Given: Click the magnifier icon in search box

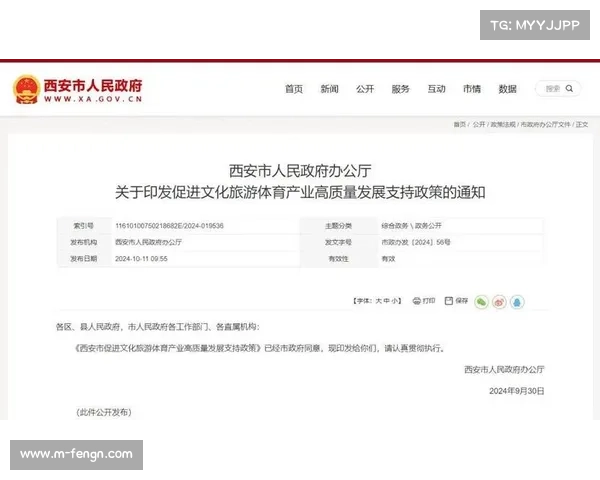Looking at the screenshot, I should click(571, 89).
